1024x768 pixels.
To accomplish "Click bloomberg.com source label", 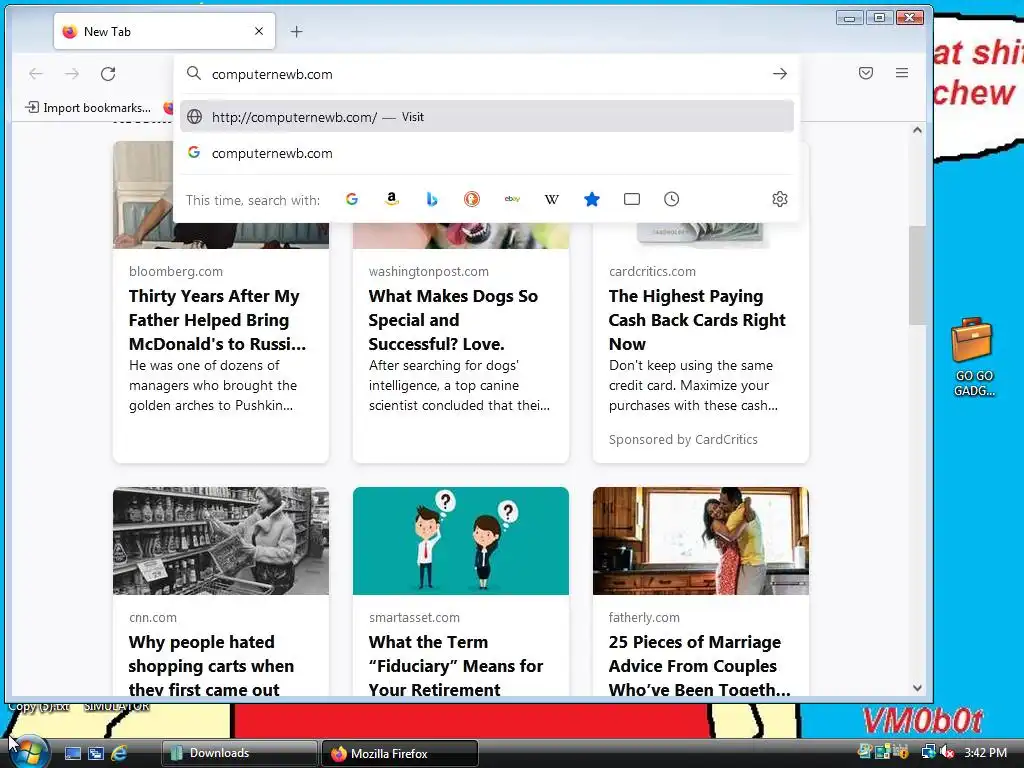I will [176, 271].
